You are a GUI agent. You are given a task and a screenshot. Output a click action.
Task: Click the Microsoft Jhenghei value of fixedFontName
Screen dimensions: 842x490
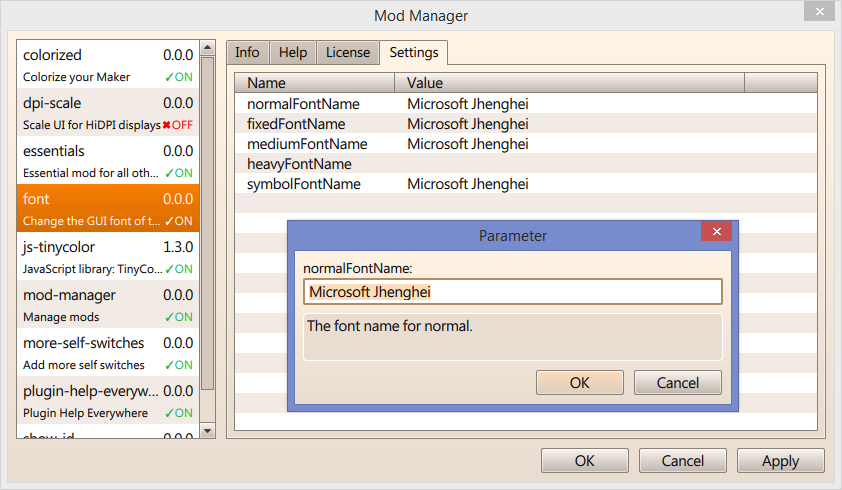(x=468, y=124)
